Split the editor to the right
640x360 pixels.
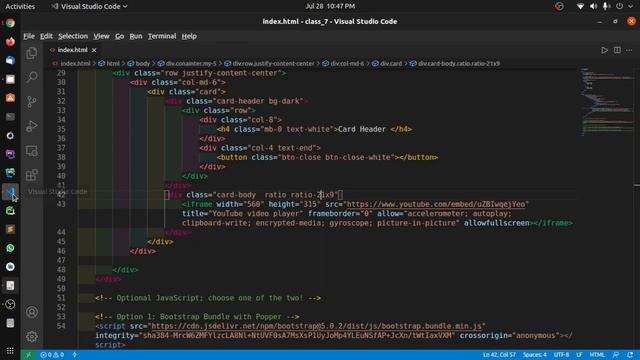point(617,50)
